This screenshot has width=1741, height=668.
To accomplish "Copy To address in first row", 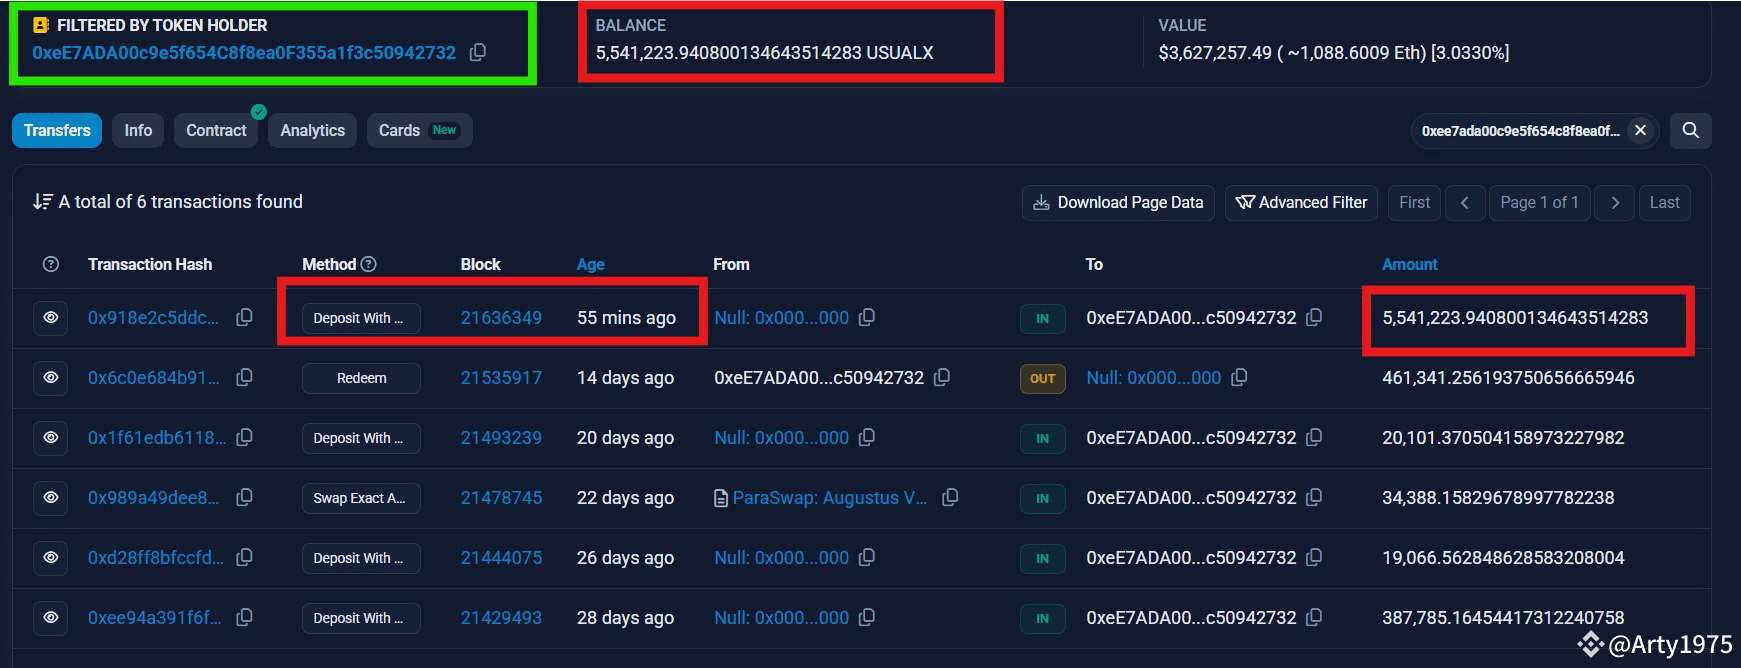I will tap(1314, 317).
